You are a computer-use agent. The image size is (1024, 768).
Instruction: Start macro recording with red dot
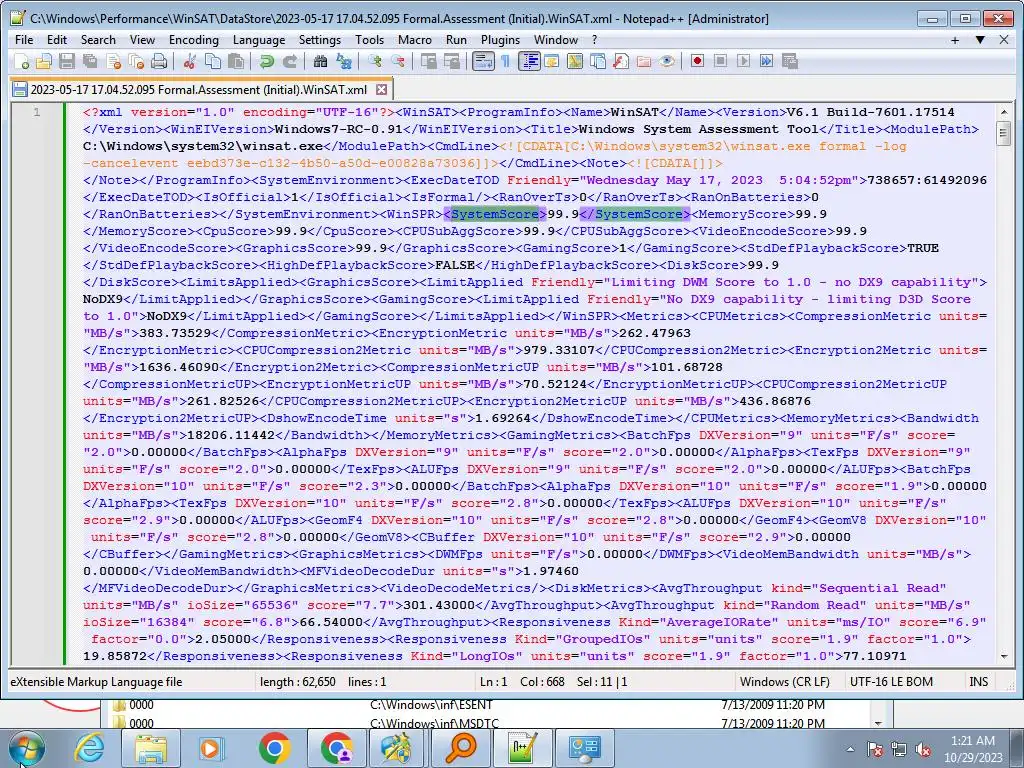coord(697,61)
